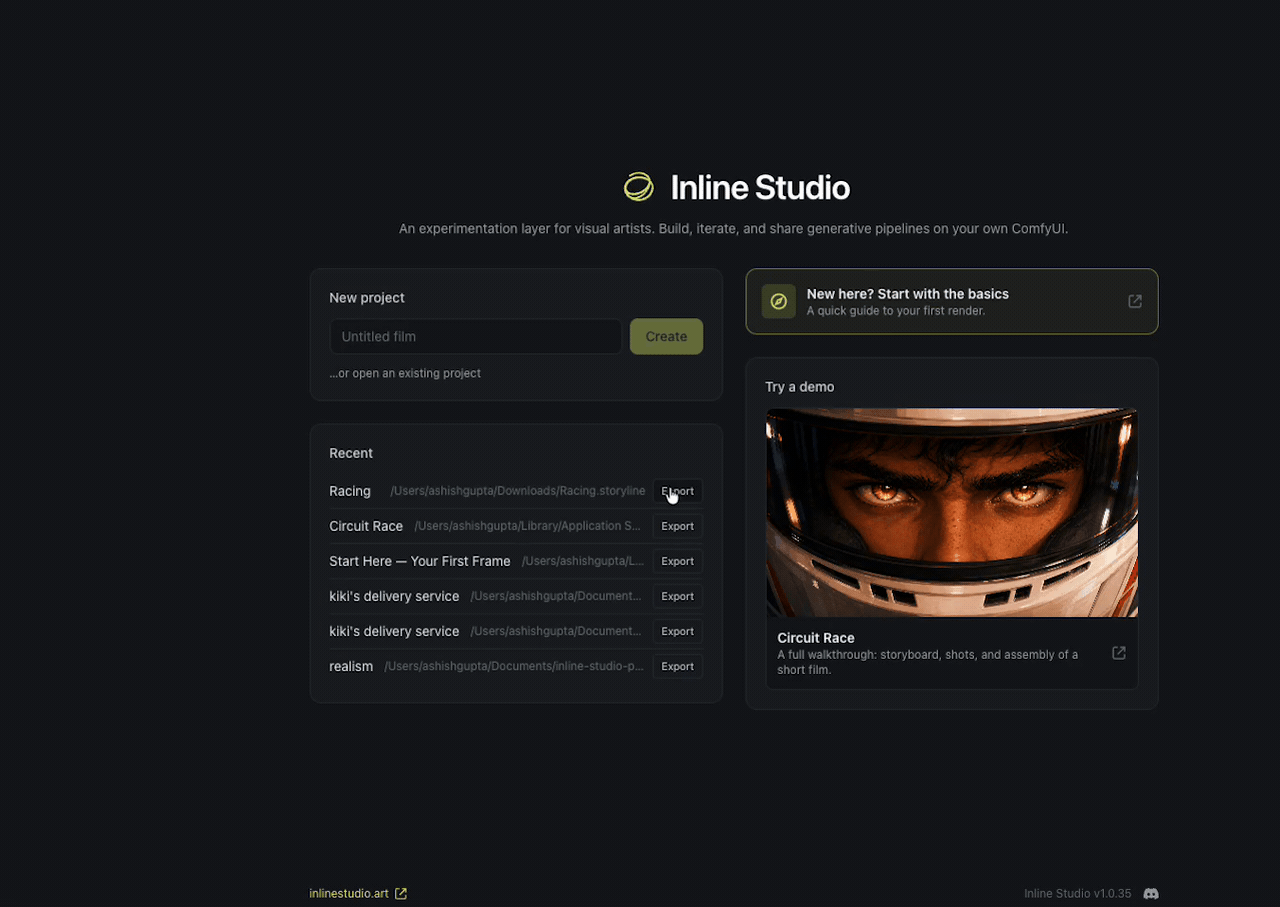The width and height of the screenshot is (1280, 907).
Task: Export the Start Here — Your First Frame project
Action: coord(677,561)
